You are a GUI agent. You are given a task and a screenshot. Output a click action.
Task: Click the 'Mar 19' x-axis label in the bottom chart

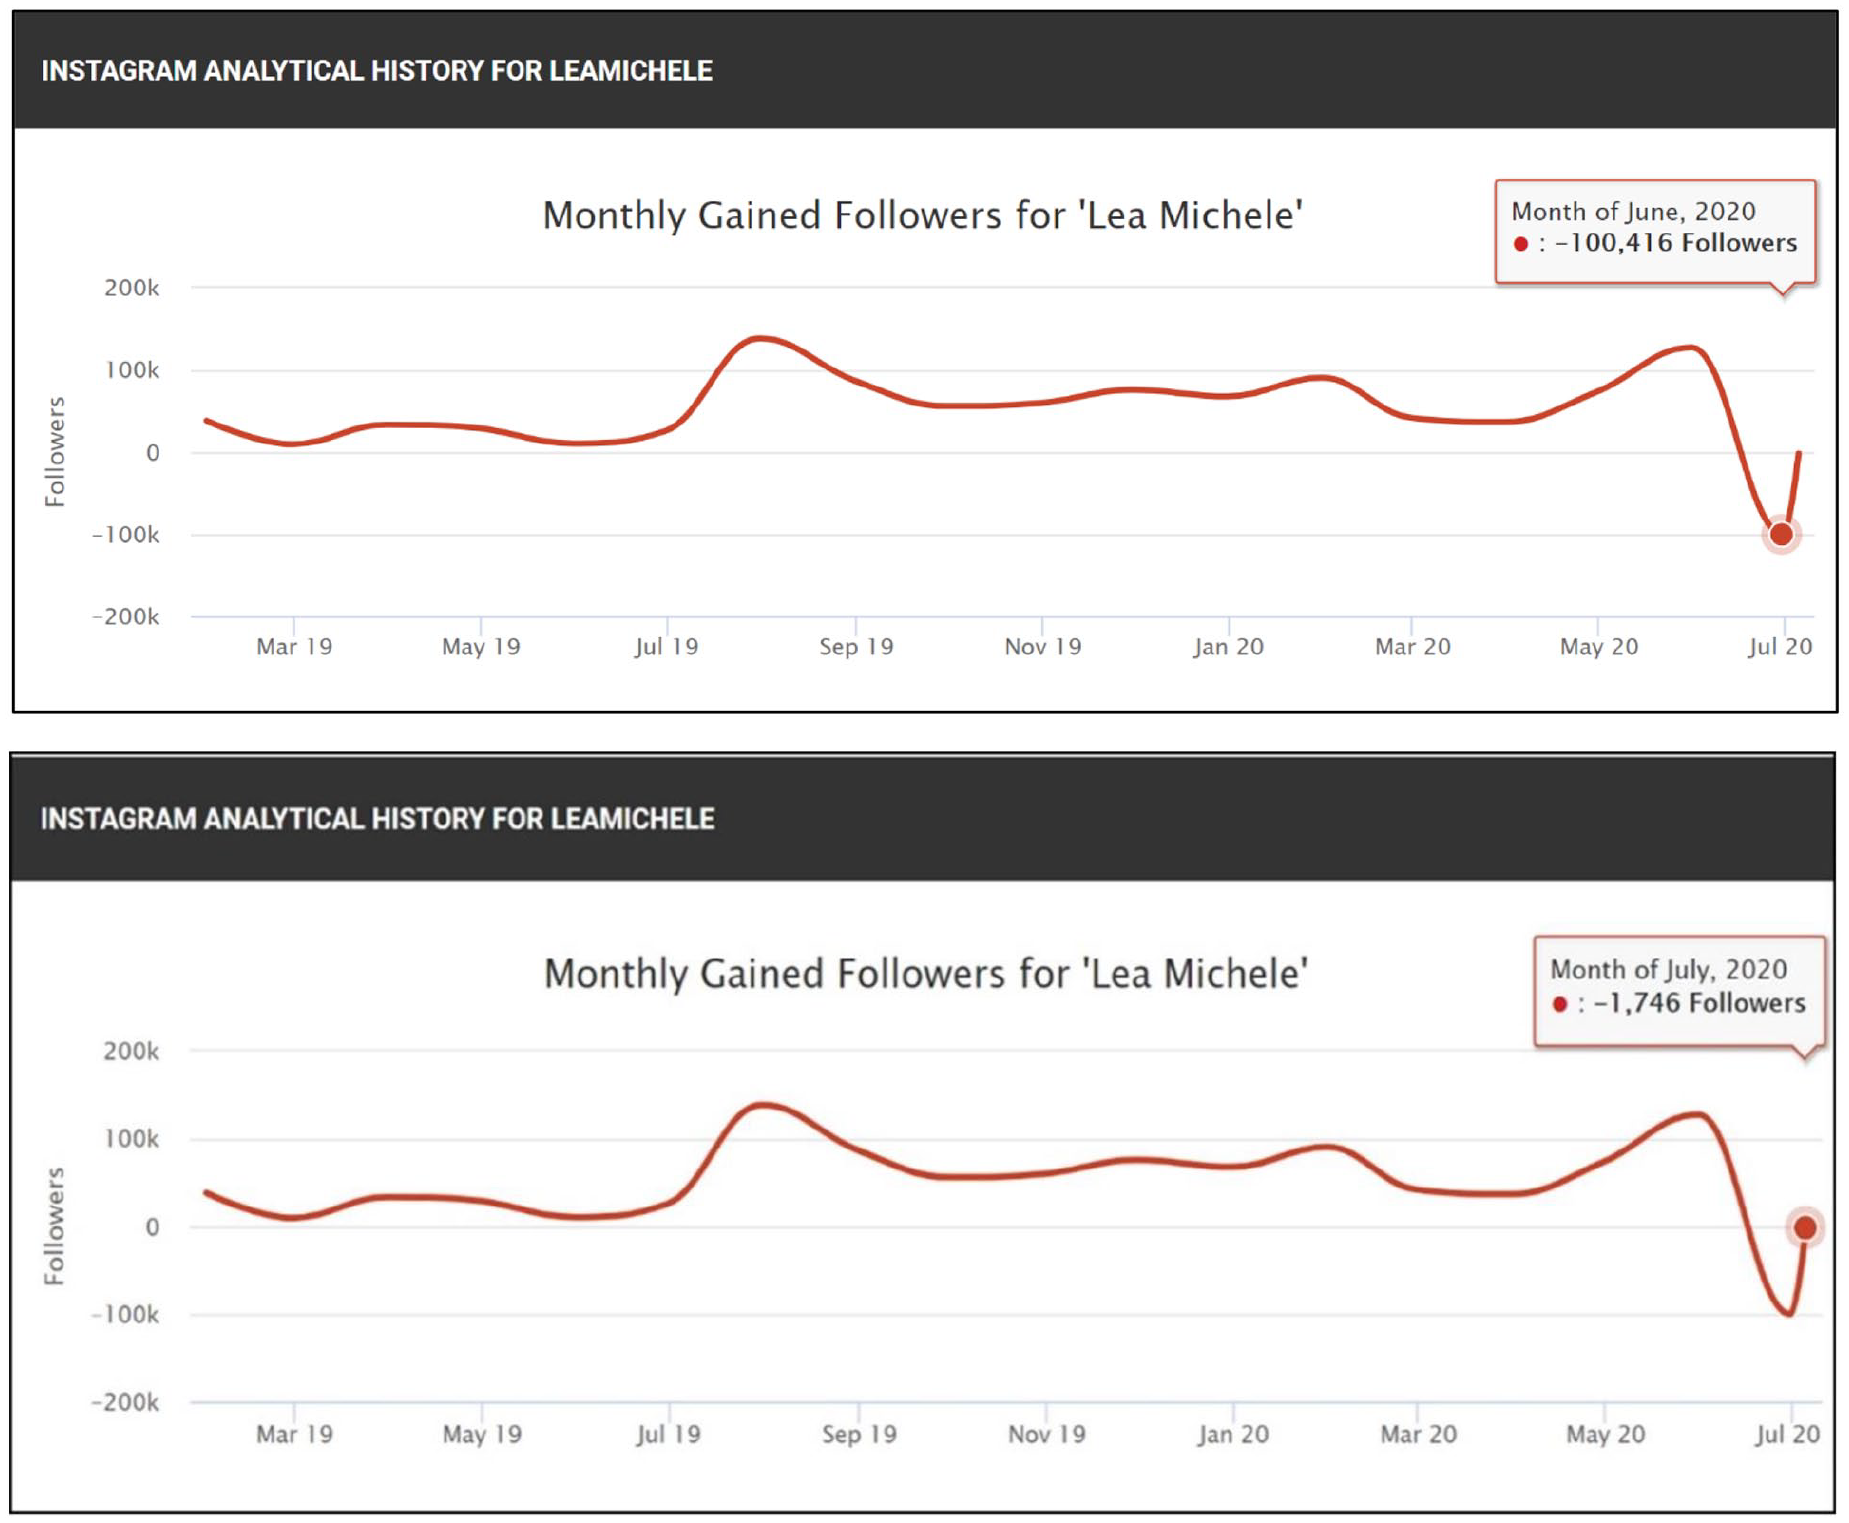pyautogui.click(x=294, y=1435)
